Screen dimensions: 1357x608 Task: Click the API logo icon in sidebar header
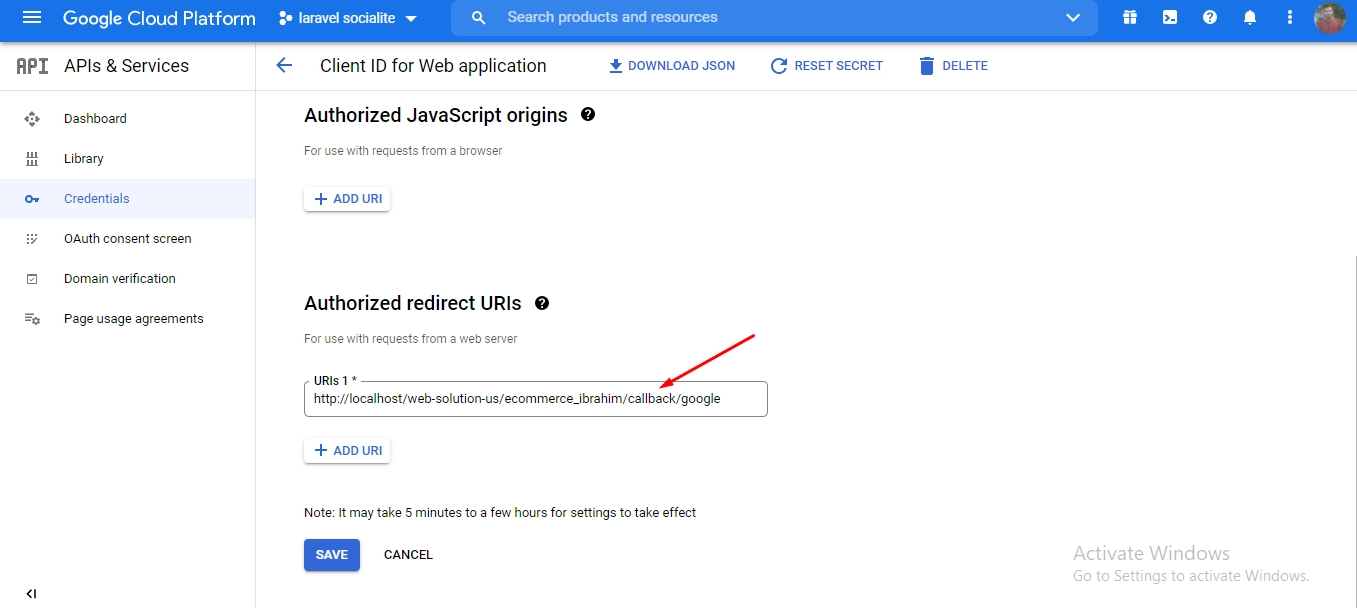click(x=32, y=66)
